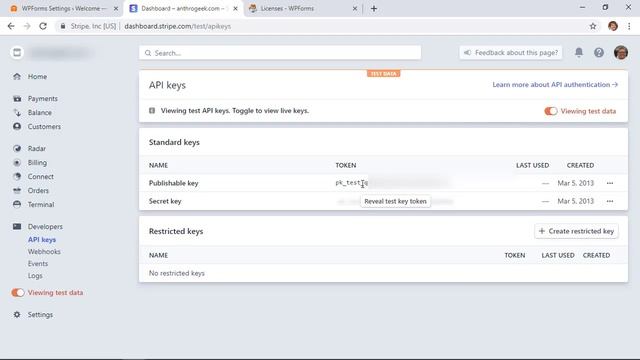This screenshot has width=640, height=360.
Task: Open the Payments section icon
Action: [x=17, y=98]
